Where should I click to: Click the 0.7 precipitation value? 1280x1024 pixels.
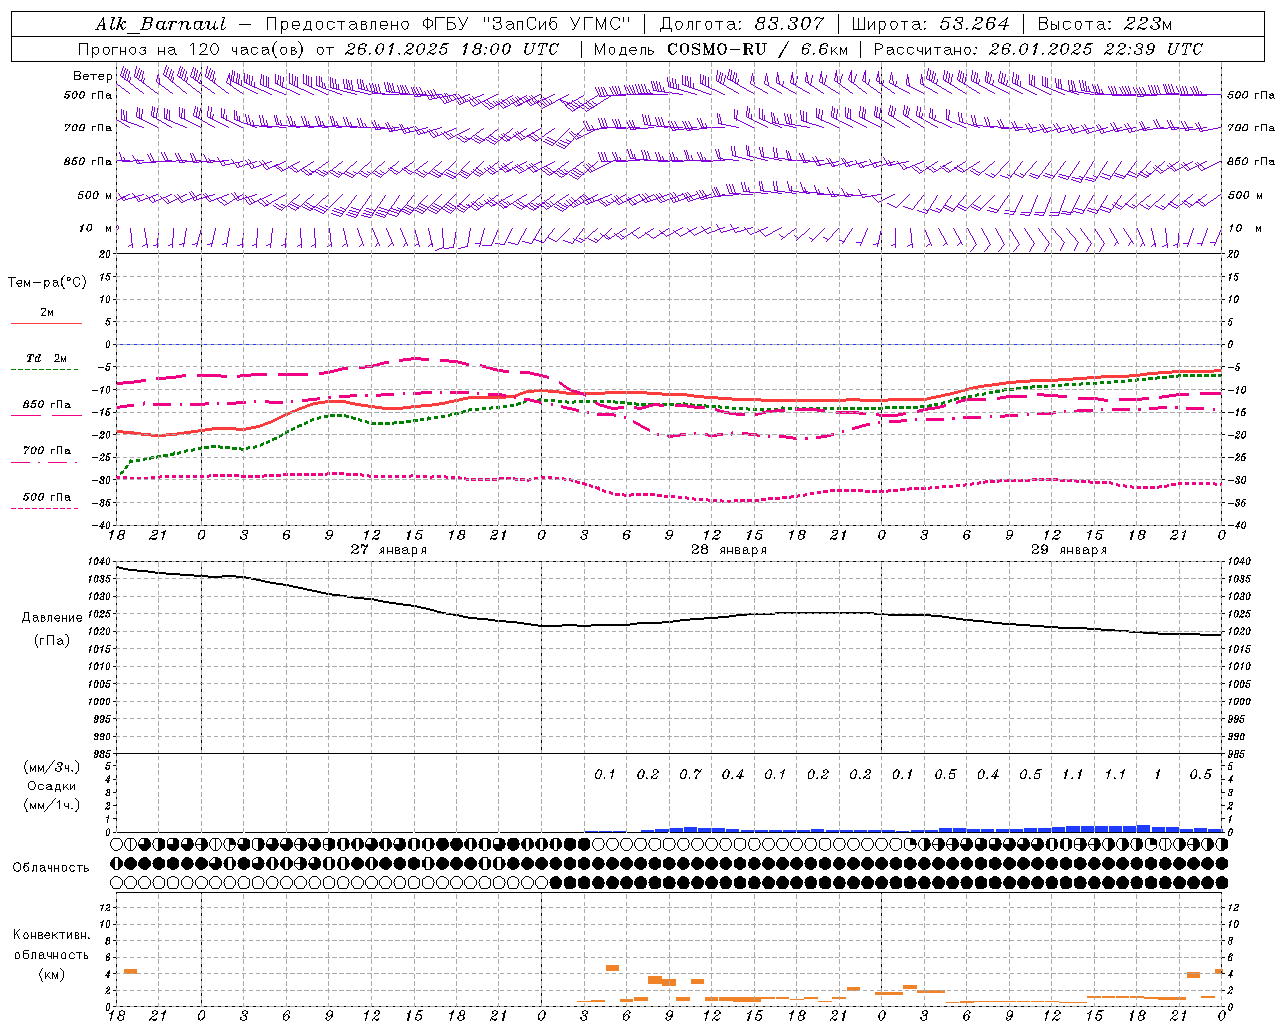point(690,775)
